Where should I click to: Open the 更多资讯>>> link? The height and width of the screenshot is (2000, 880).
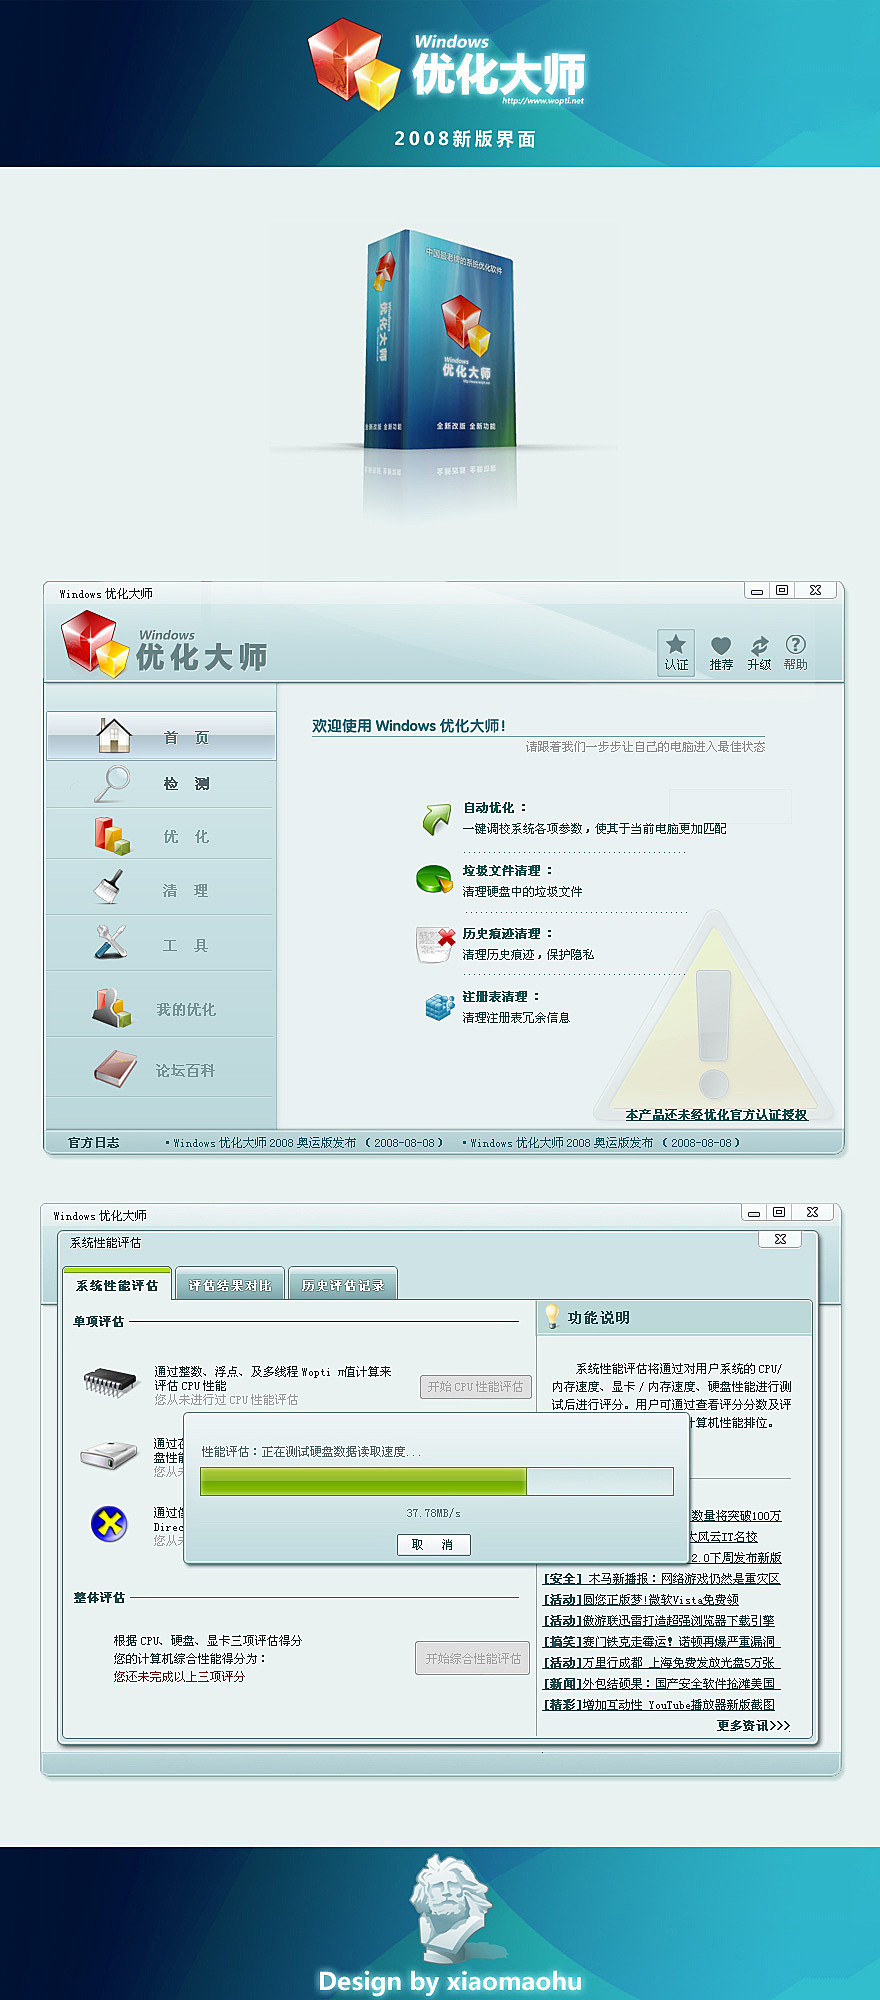[753, 1725]
